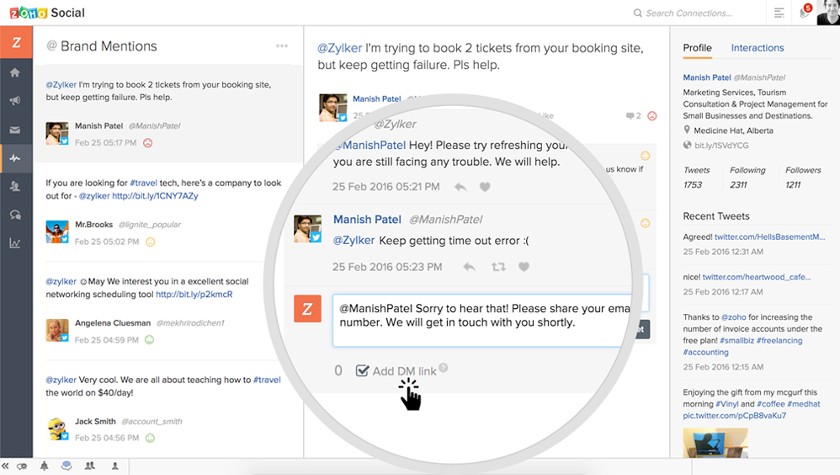Click into Search Connections field
840x475 pixels.
689,13
